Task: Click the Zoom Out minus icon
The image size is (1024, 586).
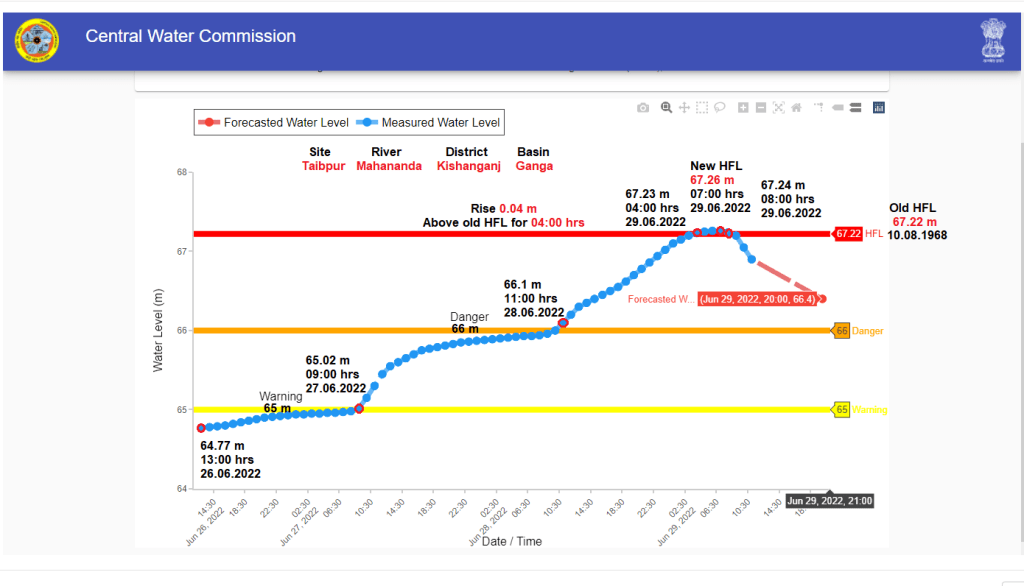Action: (761, 108)
